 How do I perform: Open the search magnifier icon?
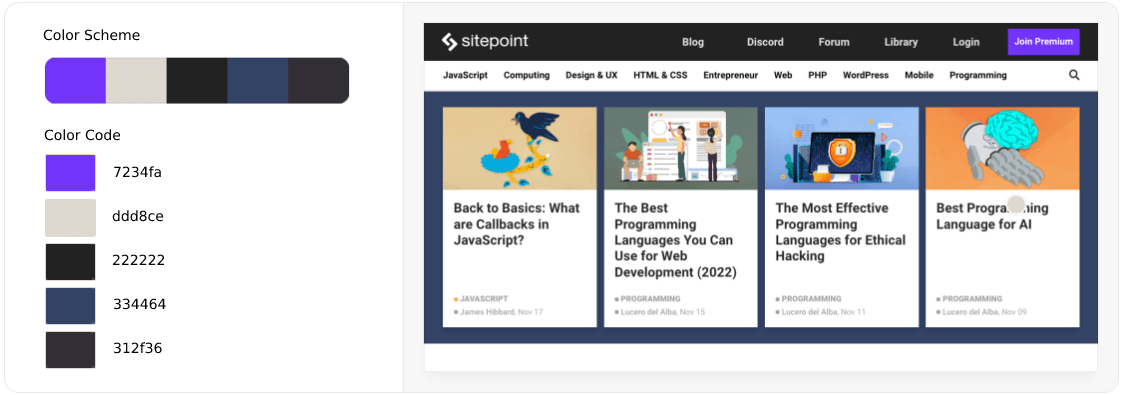click(x=1074, y=75)
